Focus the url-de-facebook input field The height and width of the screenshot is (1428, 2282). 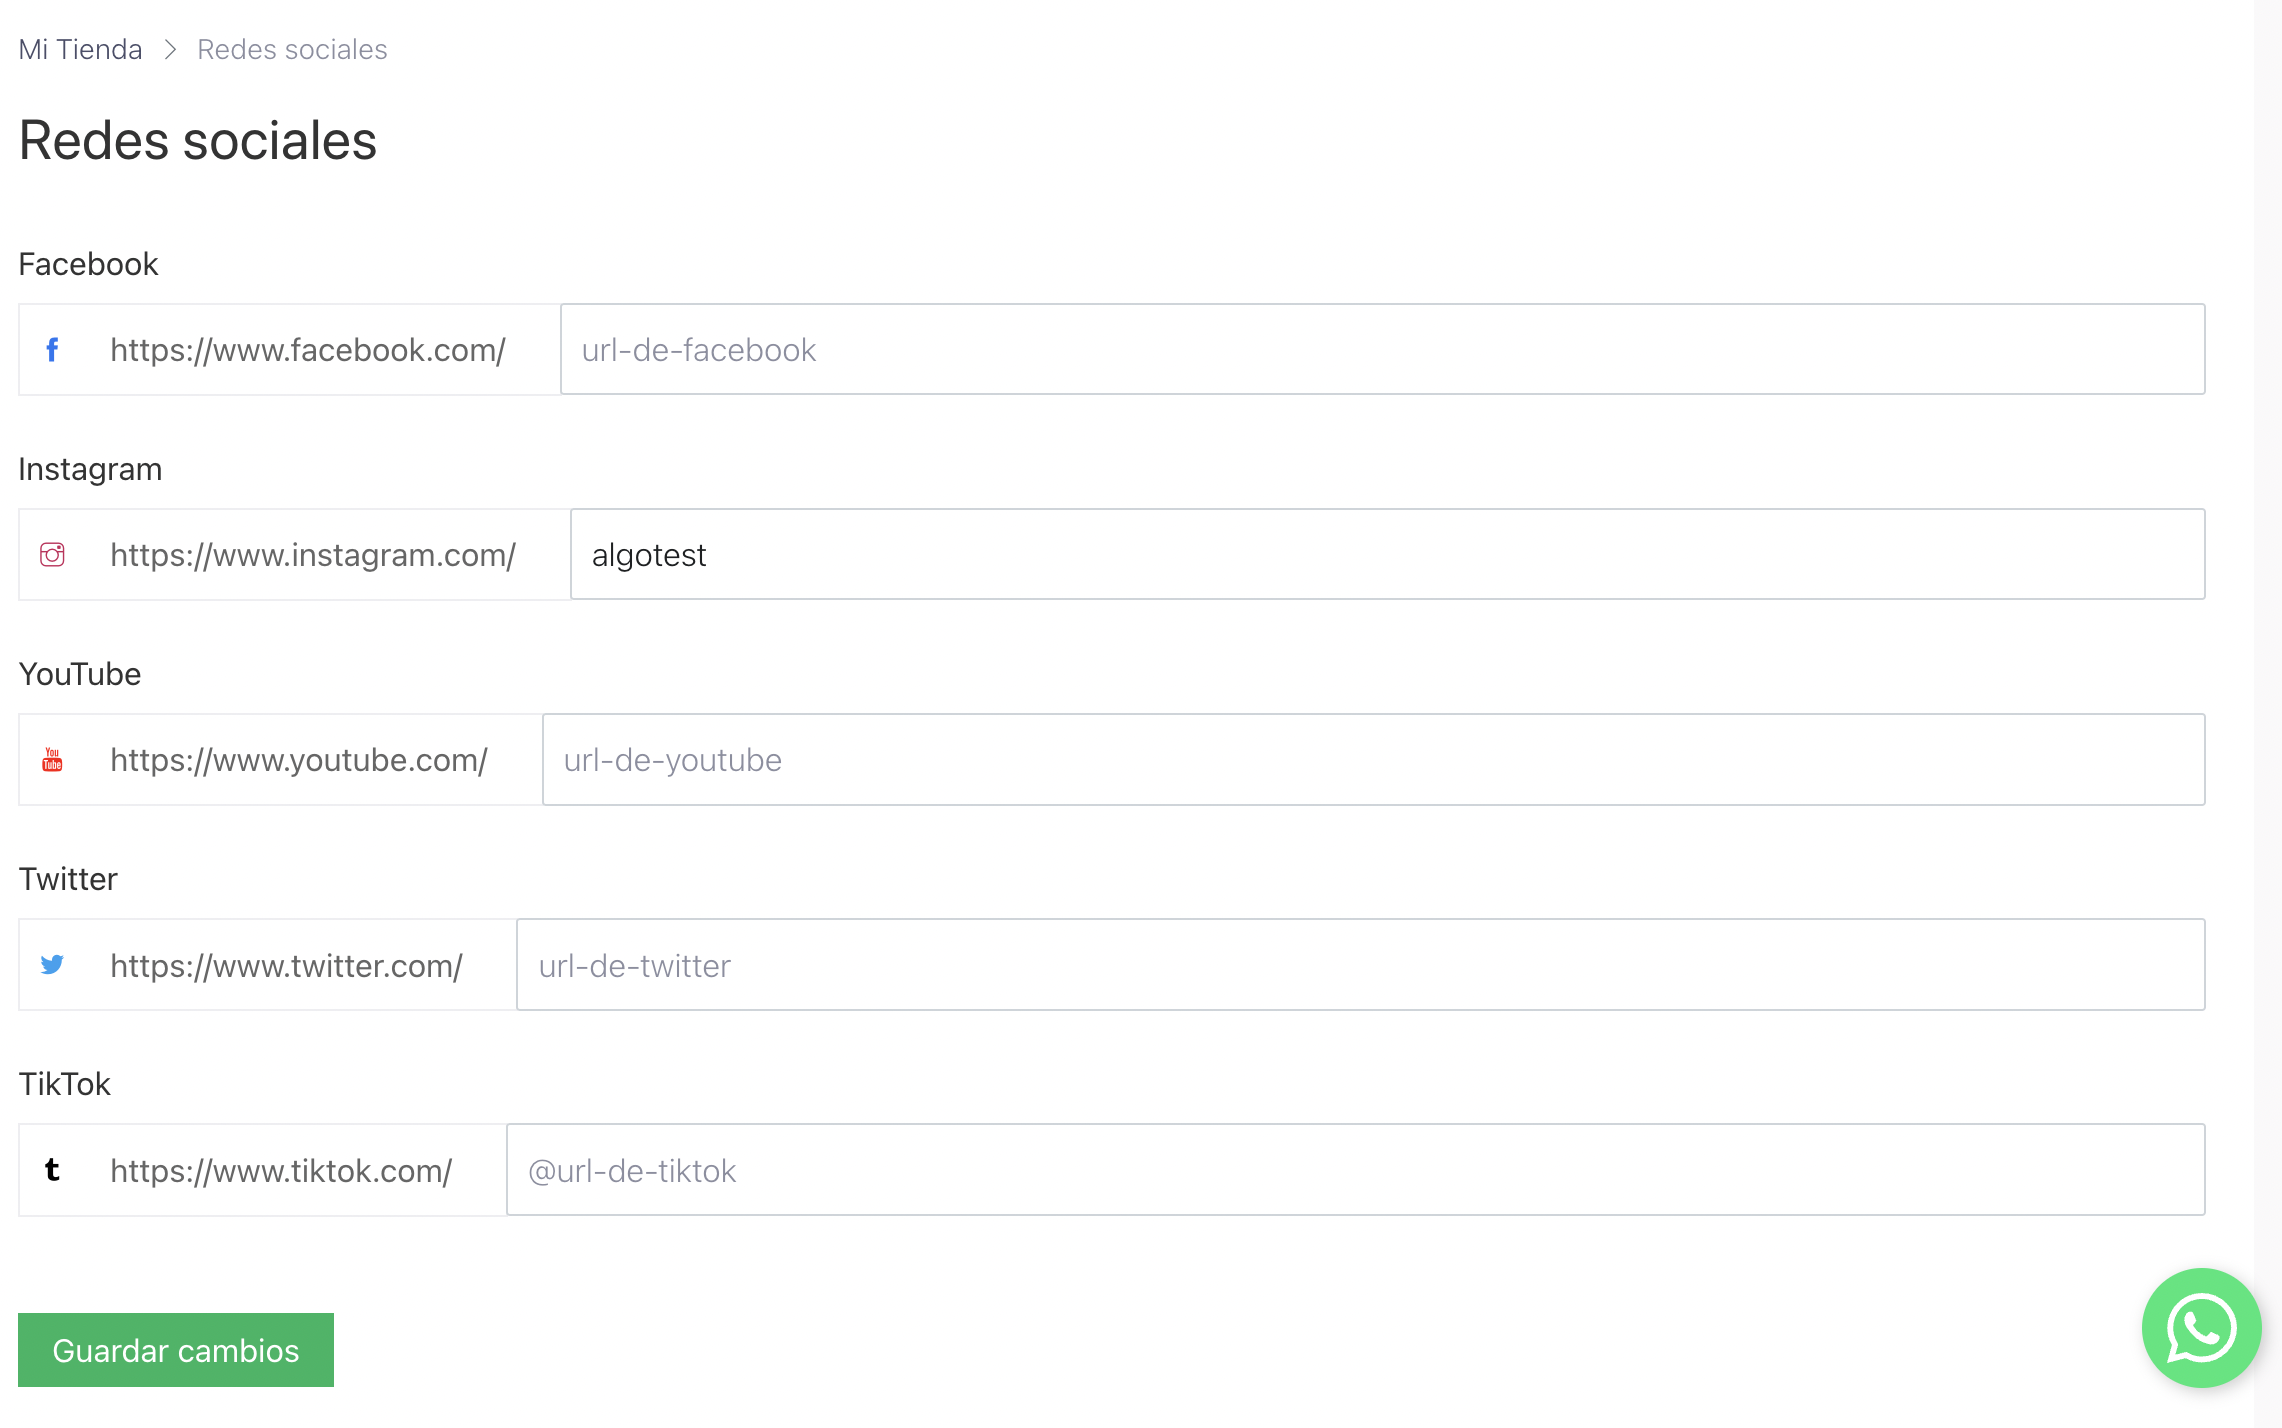pyautogui.click(x=1383, y=349)
